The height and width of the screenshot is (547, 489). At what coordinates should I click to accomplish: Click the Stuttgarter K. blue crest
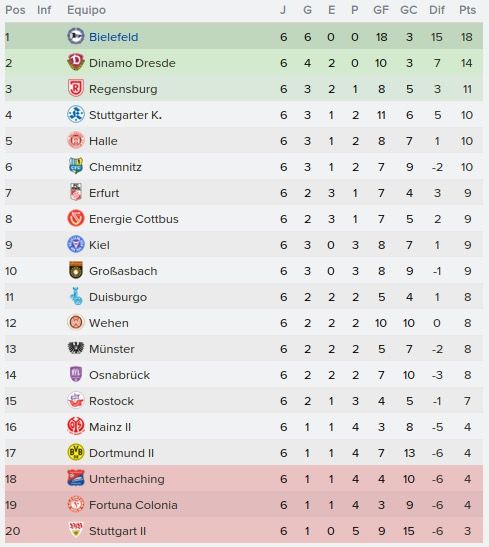(76, 114)
